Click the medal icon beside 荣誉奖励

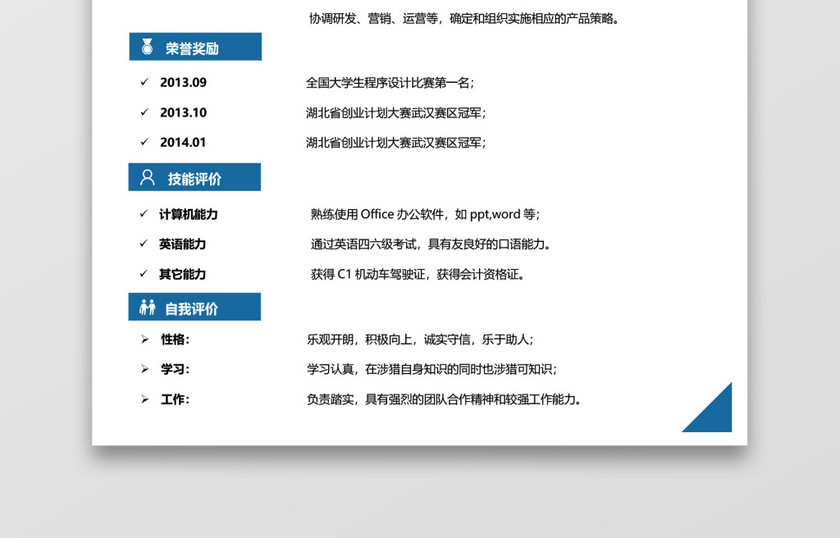147,47
